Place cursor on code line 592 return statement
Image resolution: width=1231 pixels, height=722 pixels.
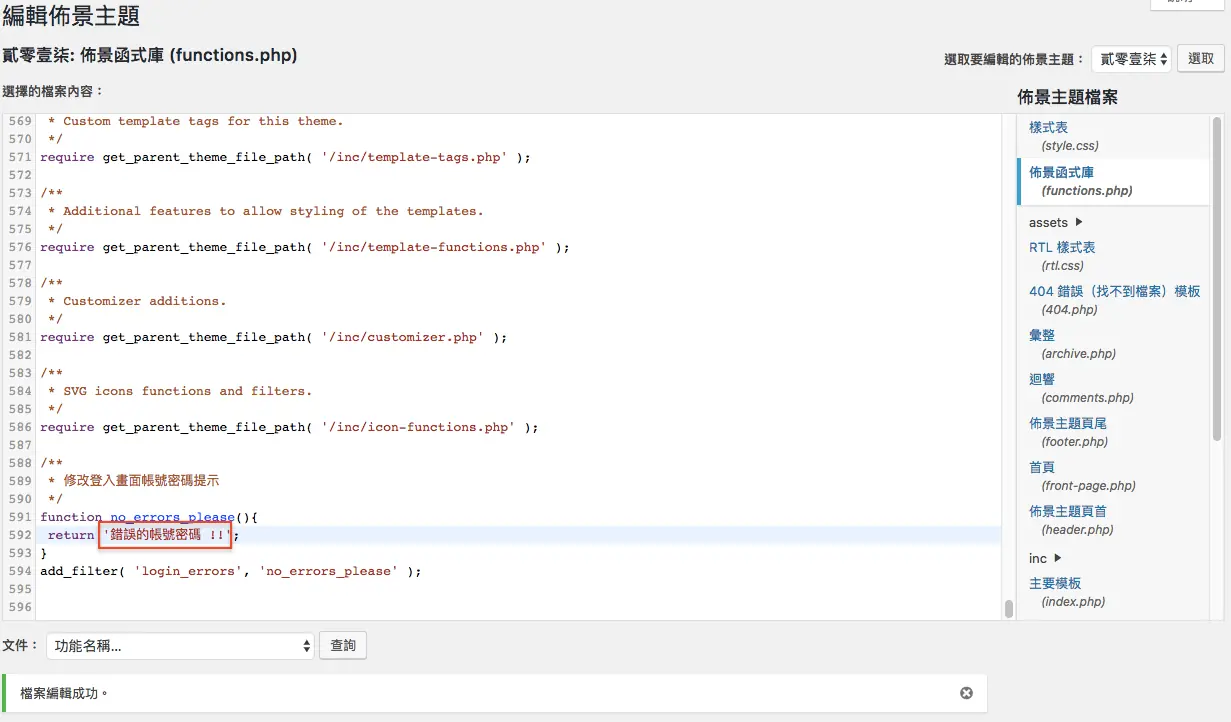pyautogui.click(x=140, y=535)
